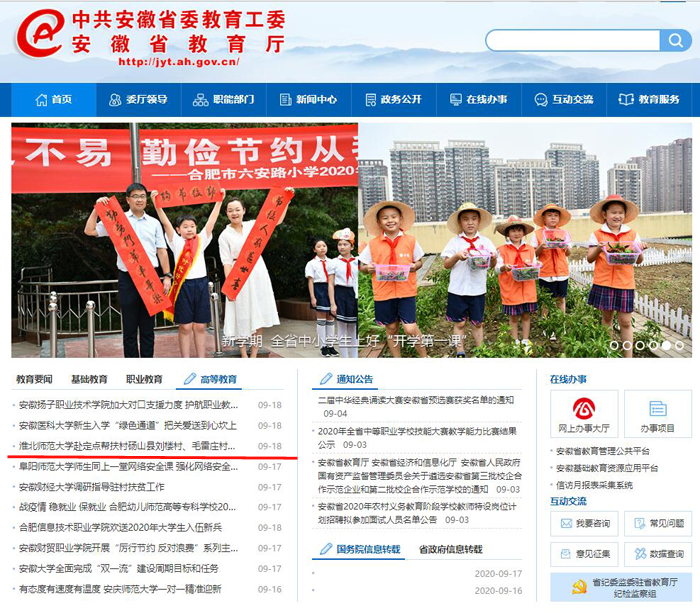This screenshot has width=700, height=613.
Task: Open the 网上办事大厅 red logo tile
Action: point(583,414)
